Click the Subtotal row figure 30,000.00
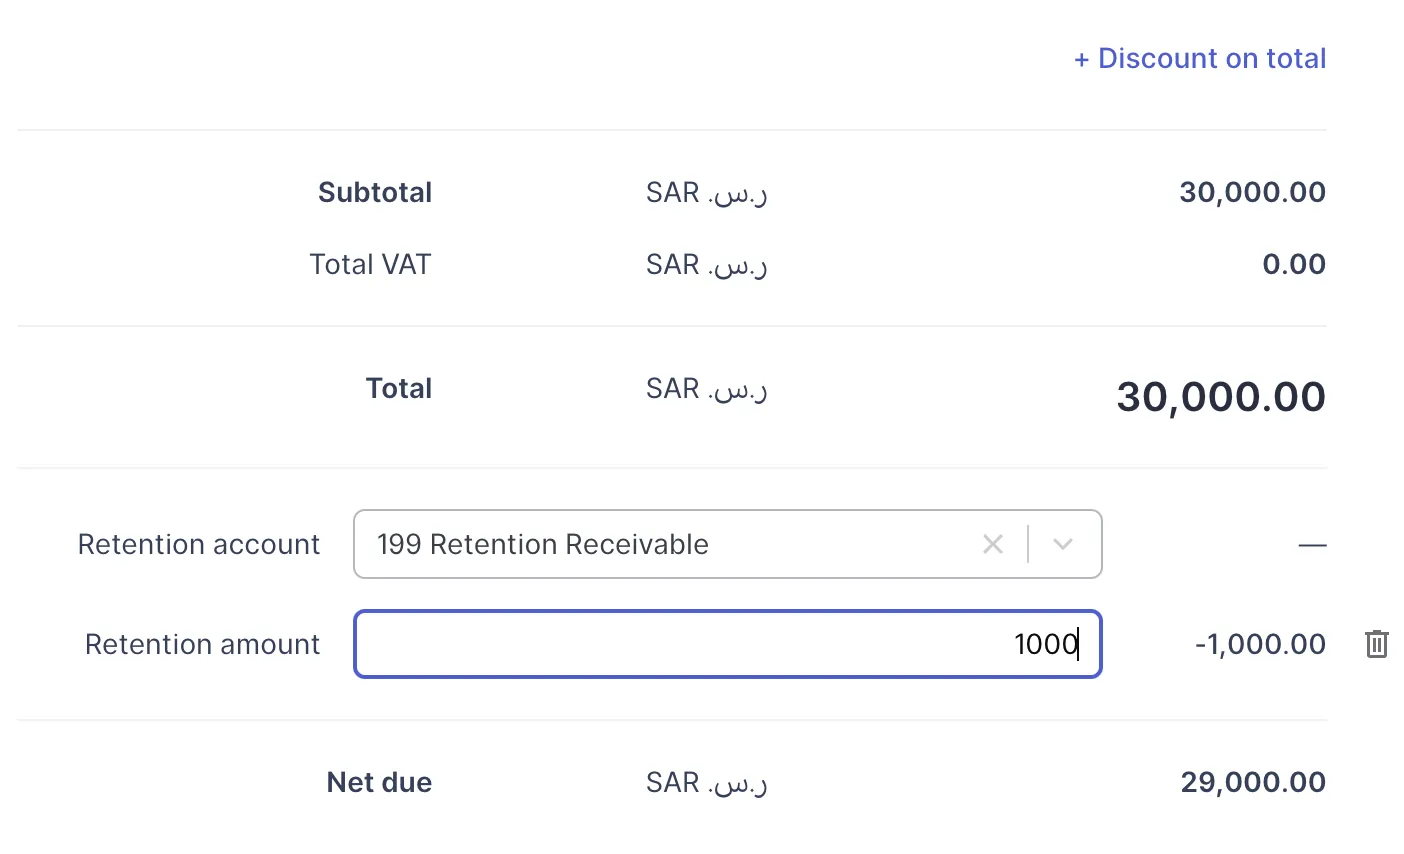Image resolution: width=1404 pixels, height=854 pixels. pyautogui.click(x=1251, y=192)
